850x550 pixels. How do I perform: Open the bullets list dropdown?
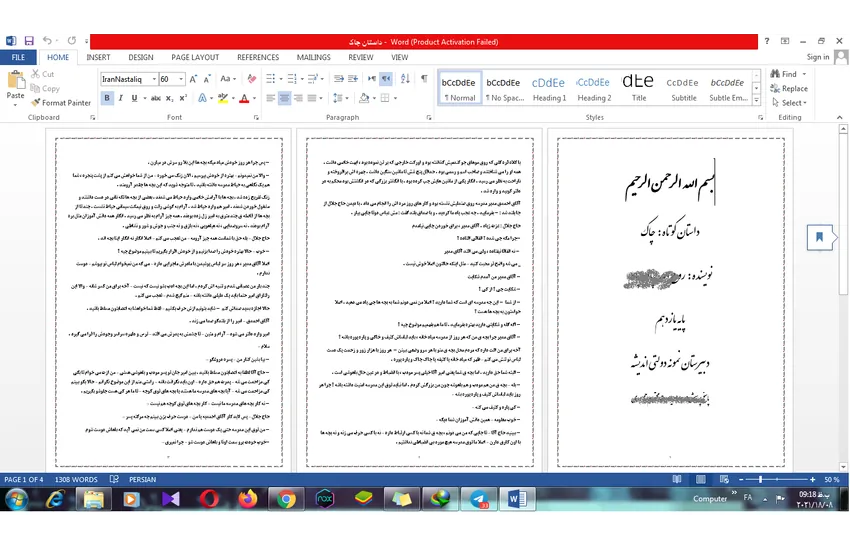tap(281, 79)
